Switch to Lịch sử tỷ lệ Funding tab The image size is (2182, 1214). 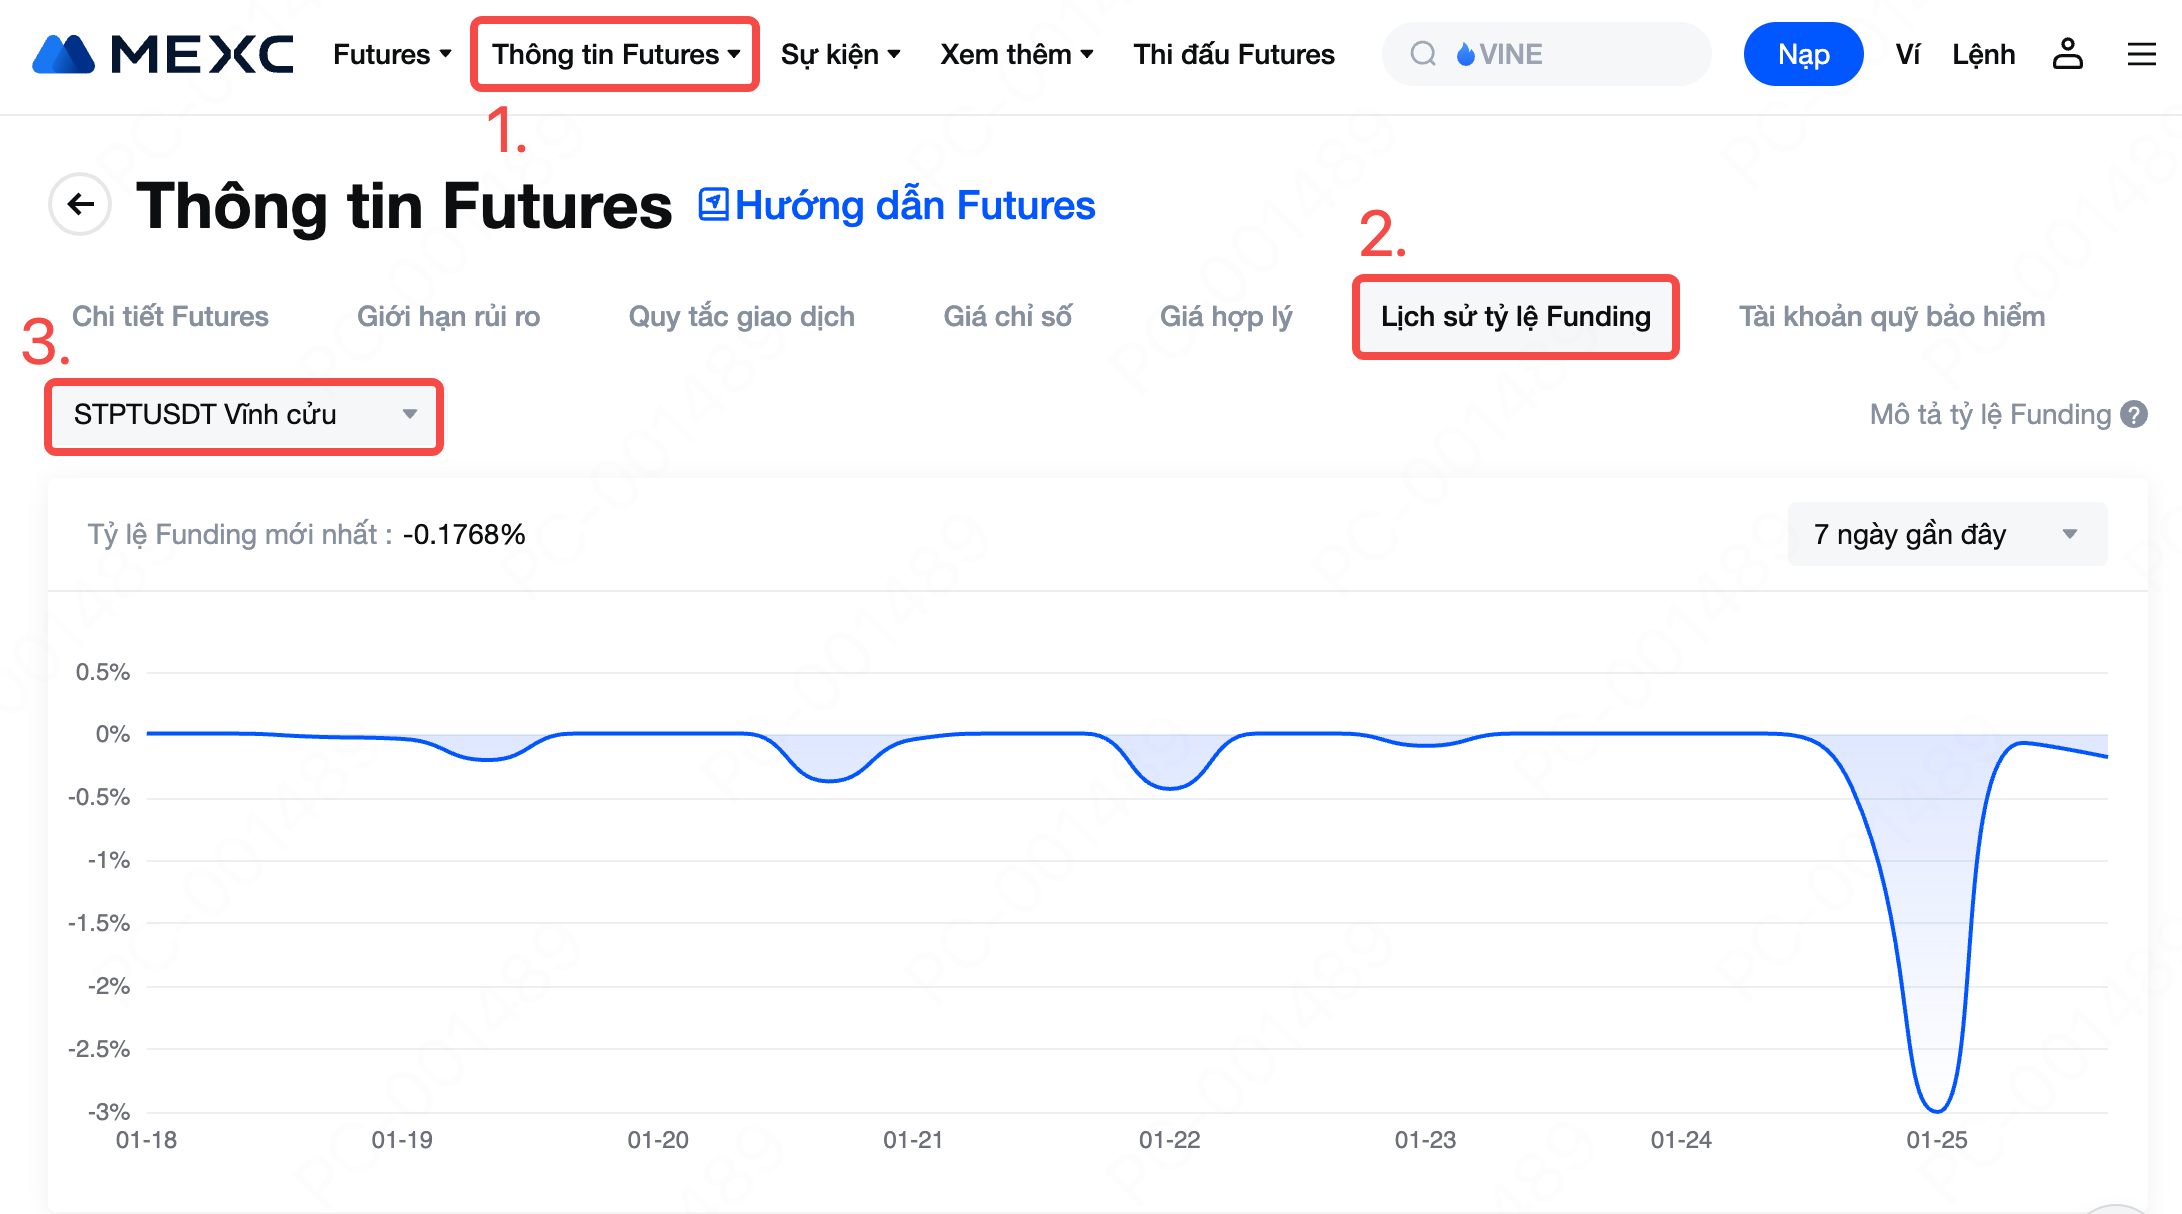pos(1515,317)
